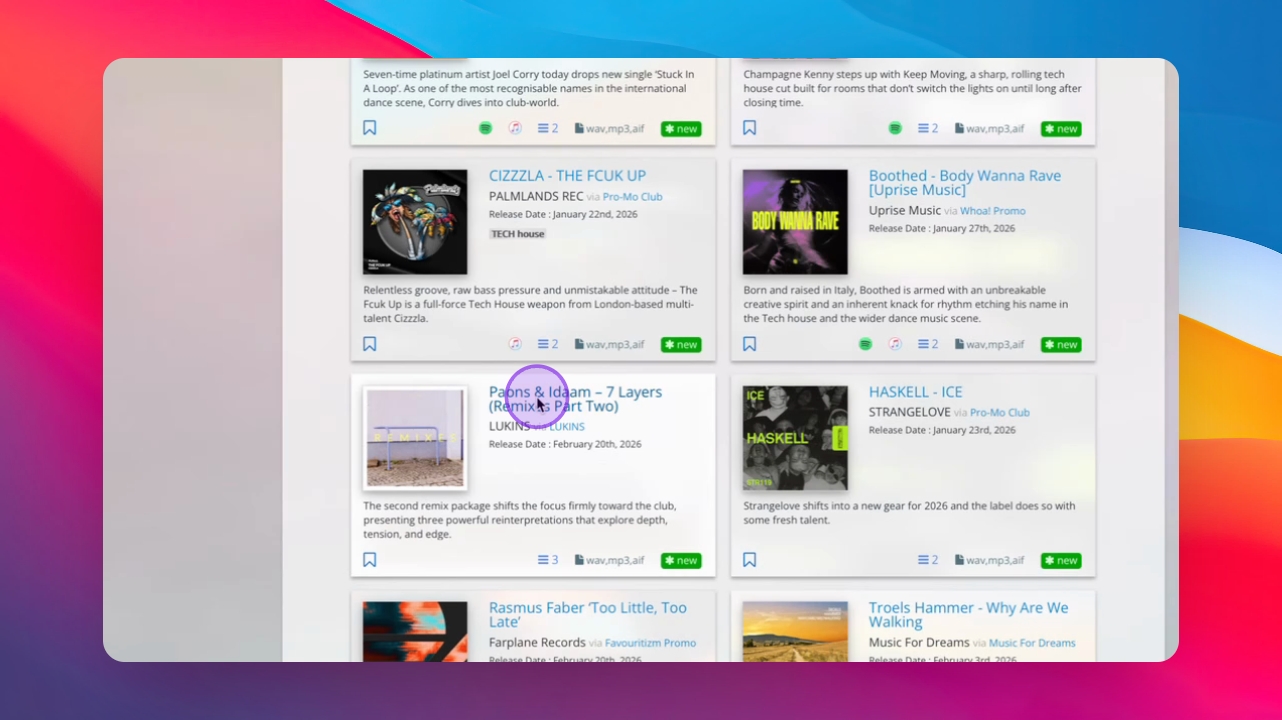This screenshot has height=720, width=1282.
Task: Bookmark the Boothed release
Action: point(750,344)
